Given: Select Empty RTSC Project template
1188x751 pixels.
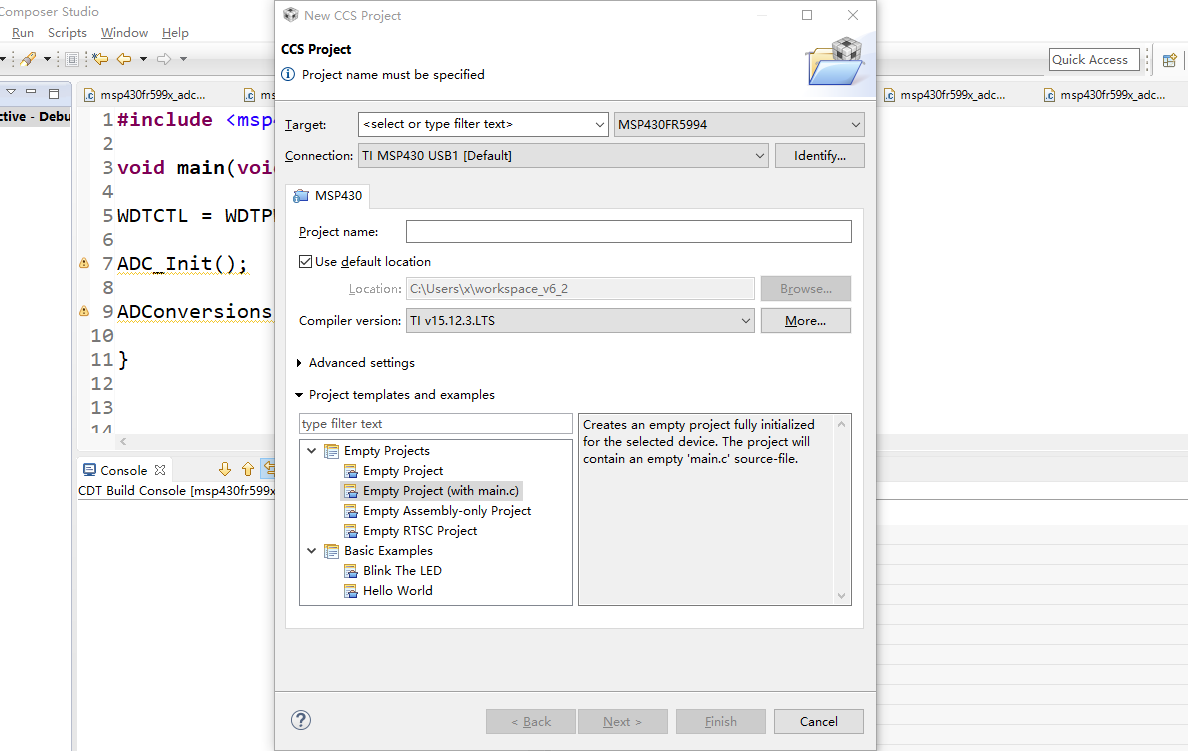Looking at the screenshot, I should 419,530.
